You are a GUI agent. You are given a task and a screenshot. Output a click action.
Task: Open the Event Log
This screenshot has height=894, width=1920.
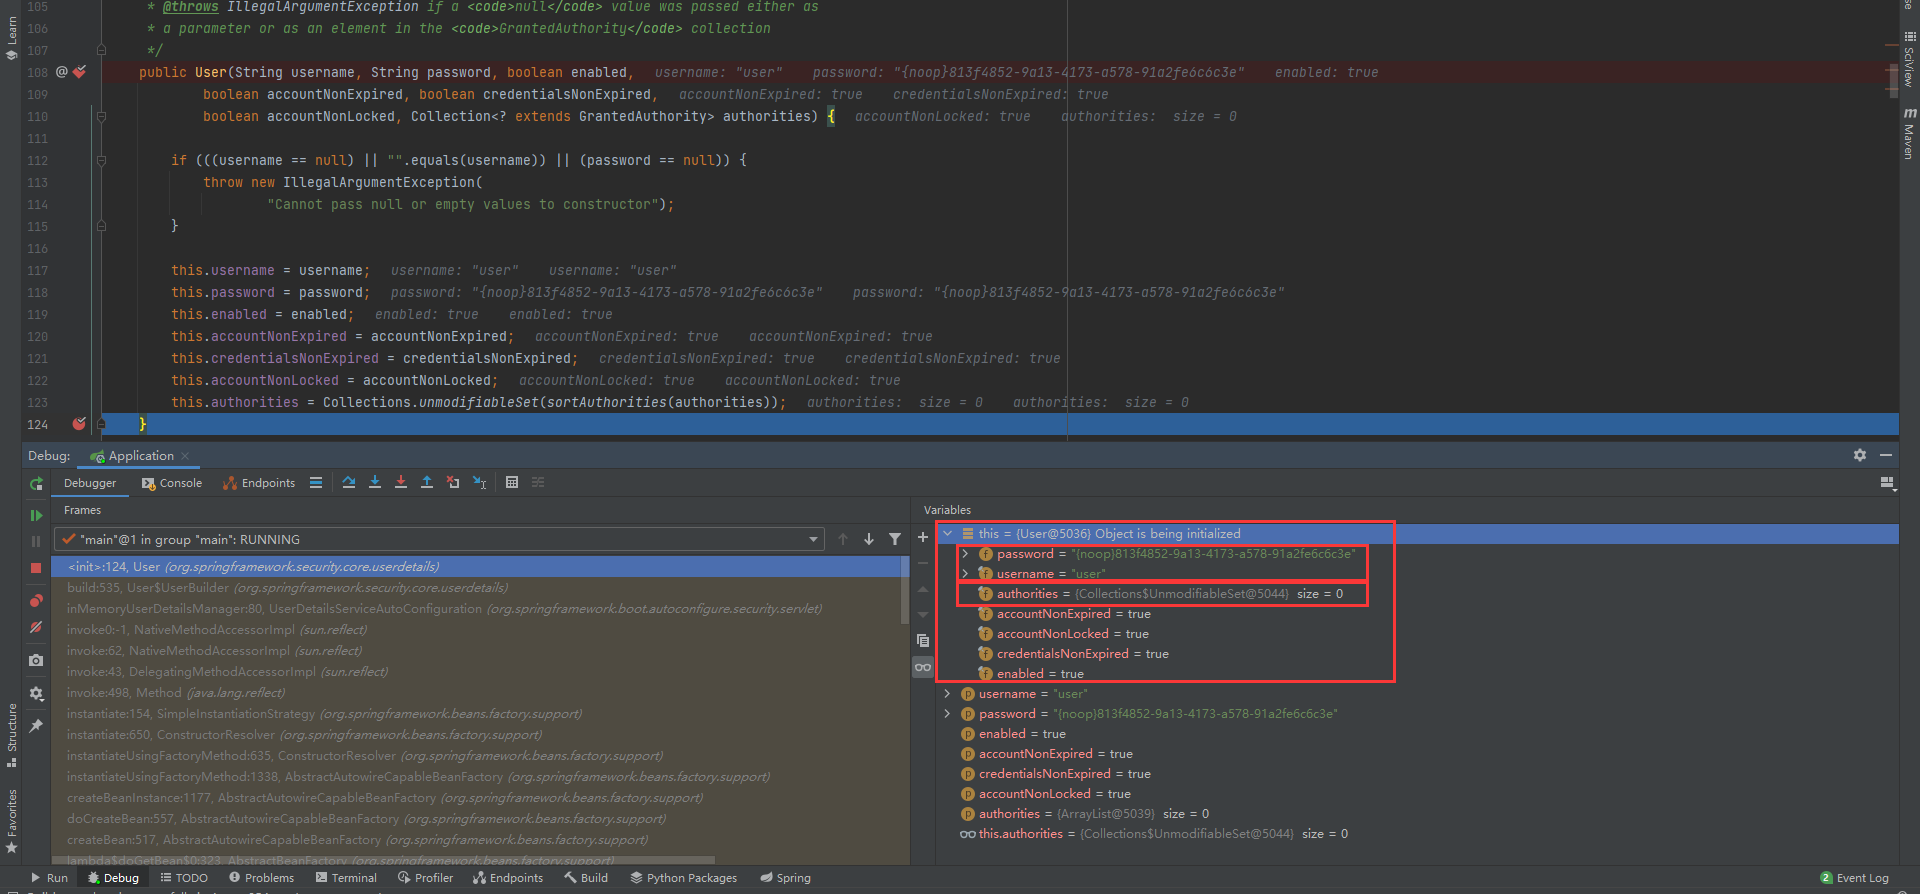(x=1855, y=878)
